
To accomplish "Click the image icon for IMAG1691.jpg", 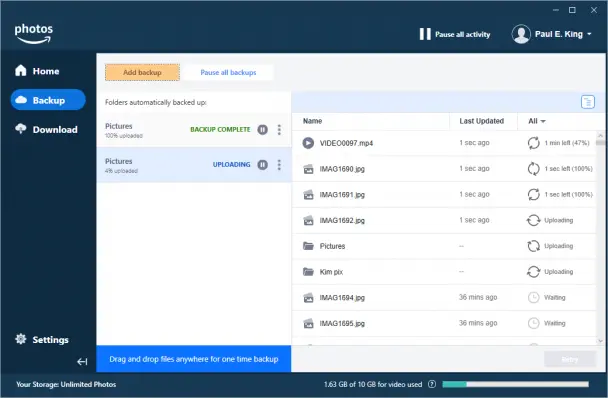I will point(308,195).
